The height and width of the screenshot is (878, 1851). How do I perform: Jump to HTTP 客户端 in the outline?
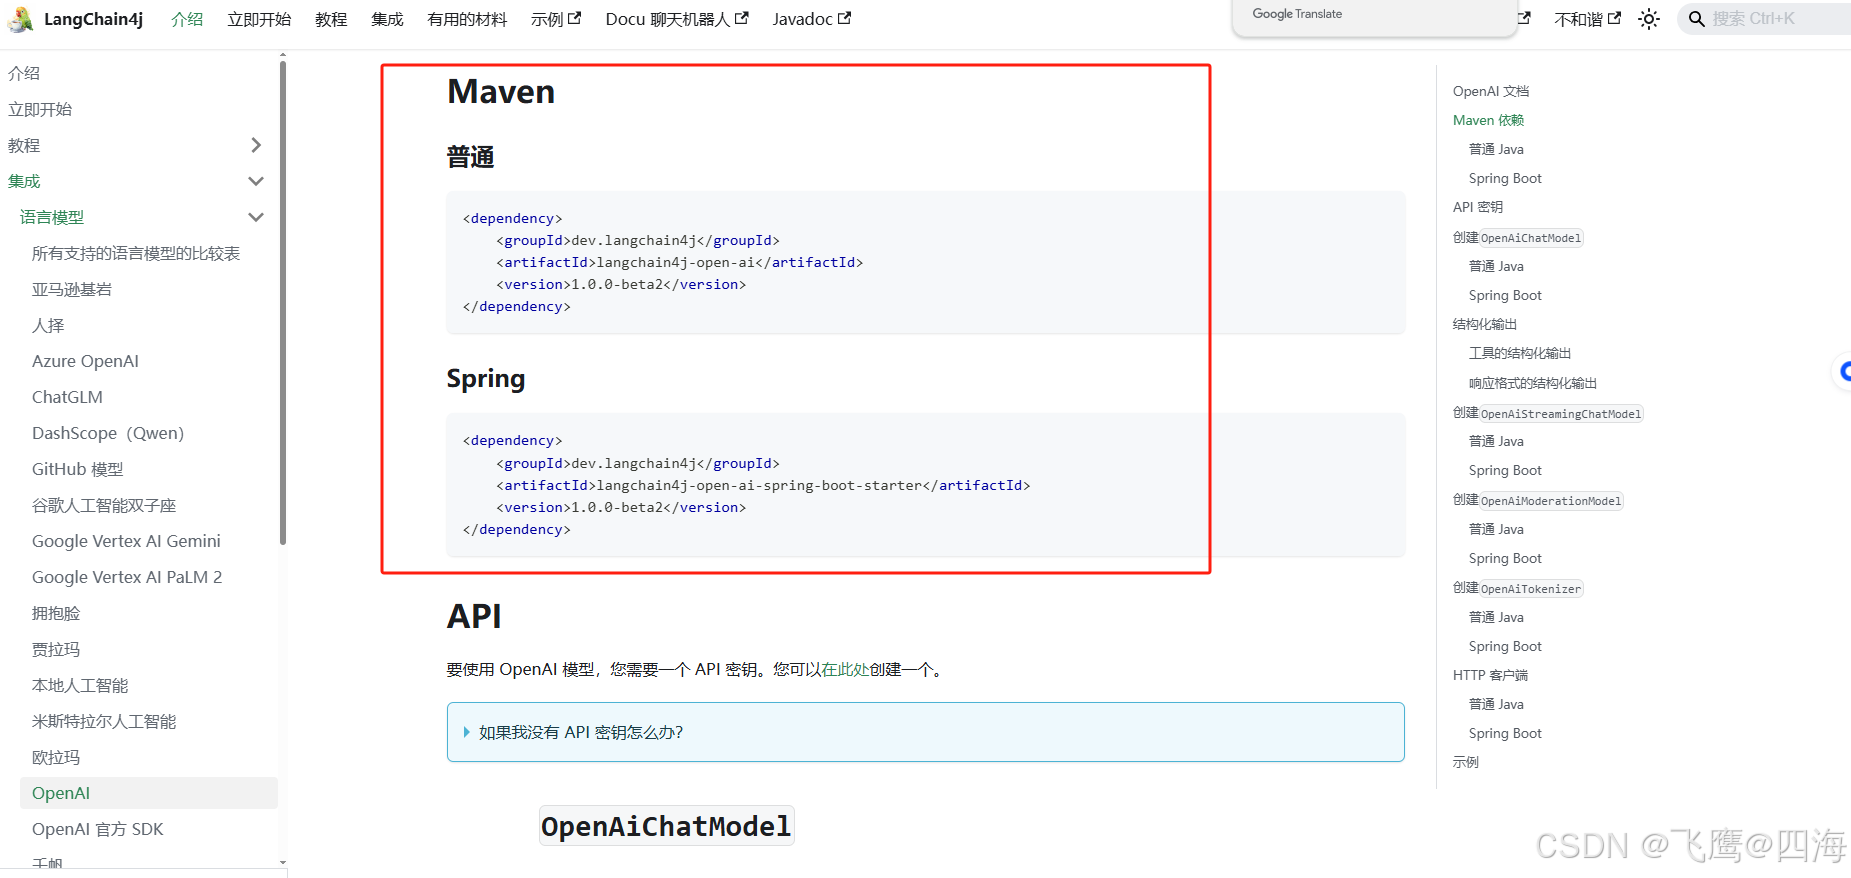pos(1490,675)
